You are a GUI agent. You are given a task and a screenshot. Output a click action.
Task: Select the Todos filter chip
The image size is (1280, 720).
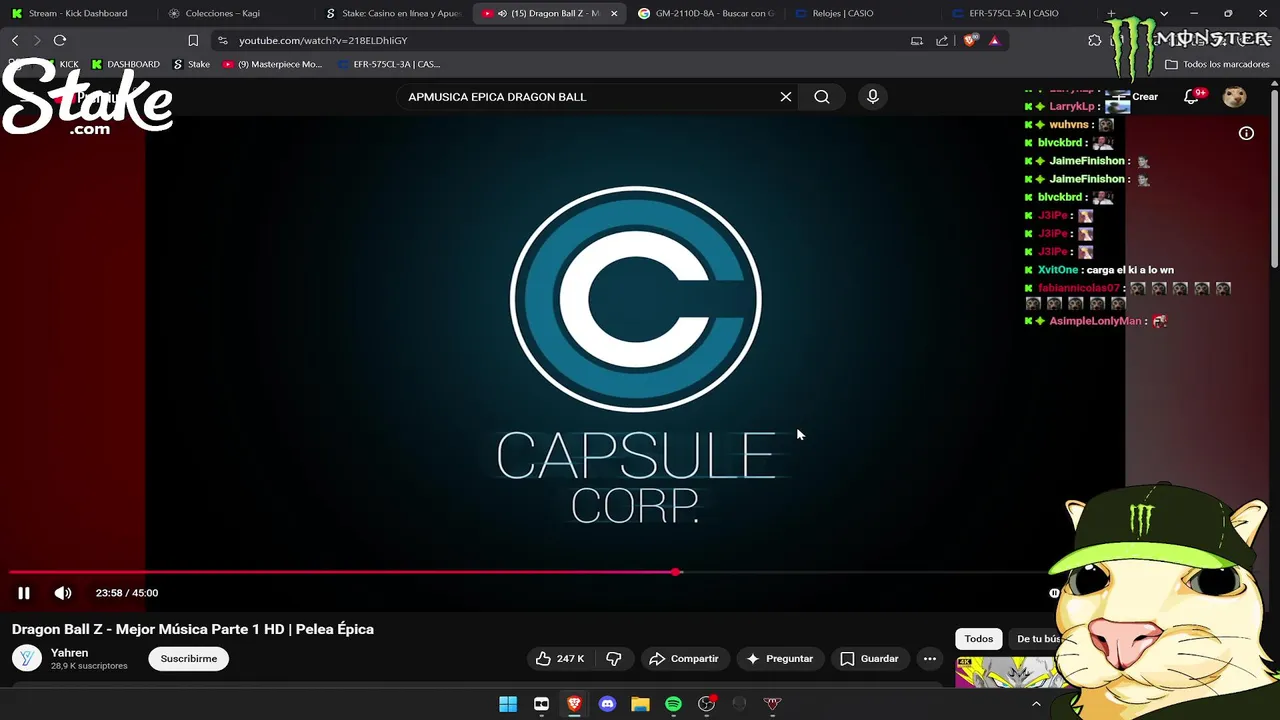pos(978,639)
